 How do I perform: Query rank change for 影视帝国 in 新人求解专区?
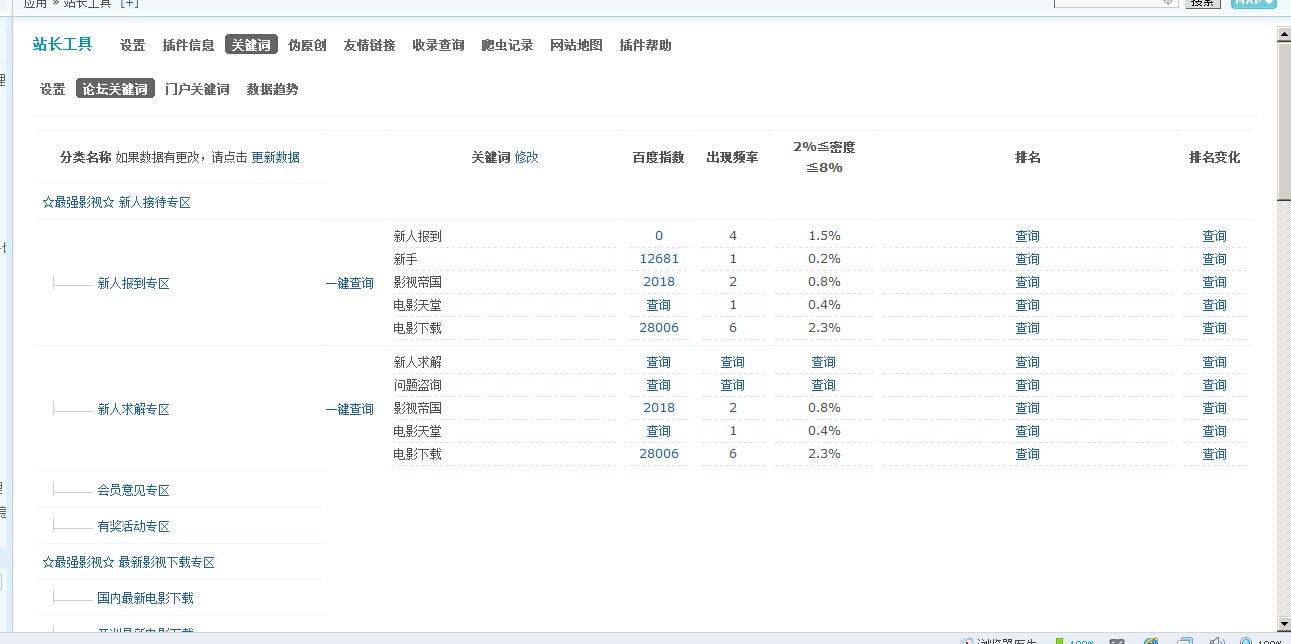tap(1214, 408)
